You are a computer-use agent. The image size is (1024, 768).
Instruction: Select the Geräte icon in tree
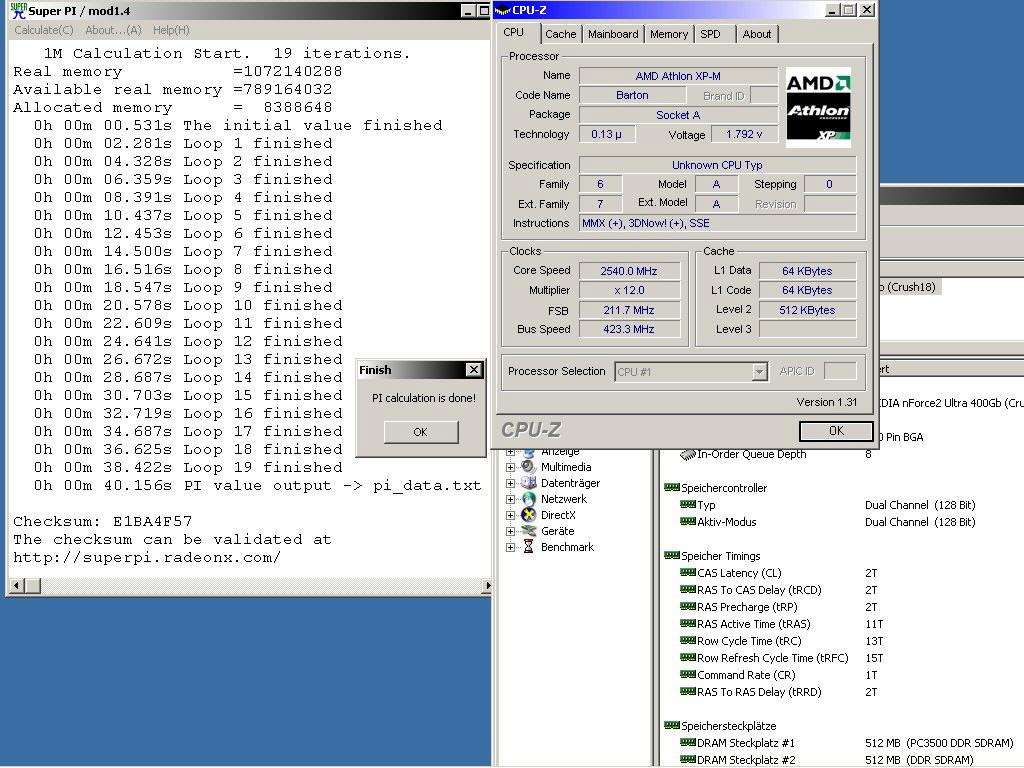pos(529,531)
